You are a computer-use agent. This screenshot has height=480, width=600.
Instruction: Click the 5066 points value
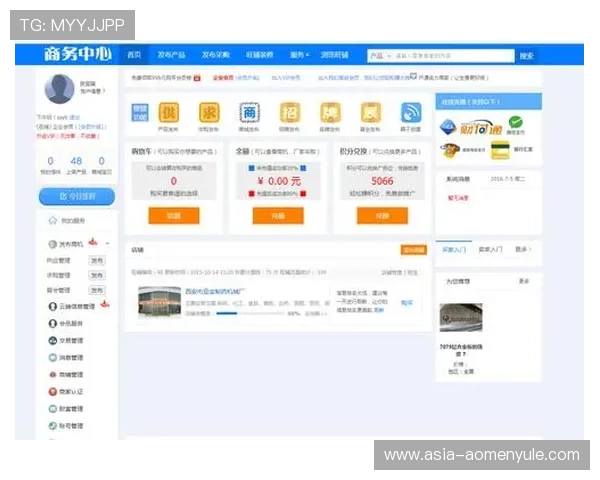tap(382, 181)
